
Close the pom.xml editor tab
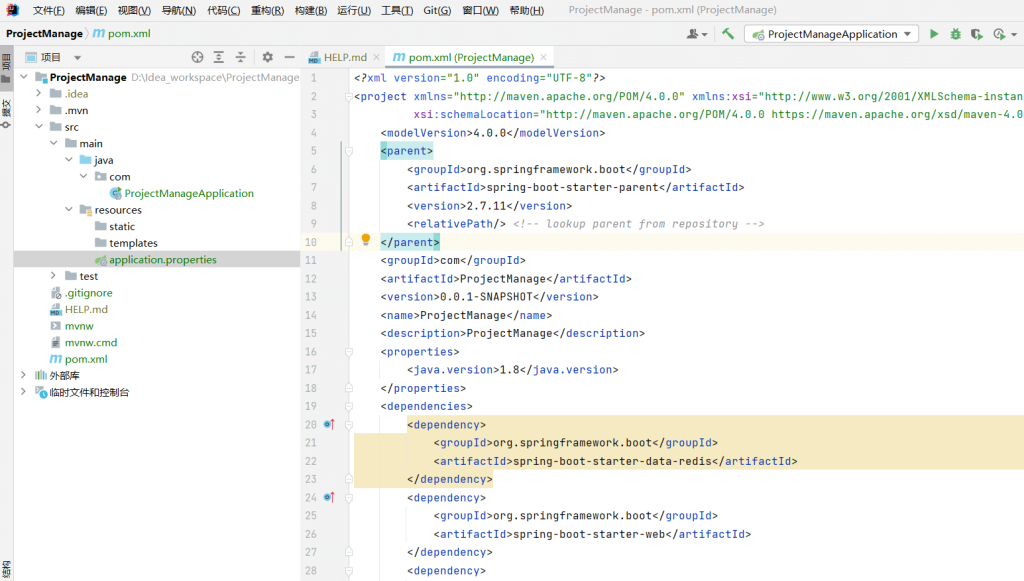[544, 57]
